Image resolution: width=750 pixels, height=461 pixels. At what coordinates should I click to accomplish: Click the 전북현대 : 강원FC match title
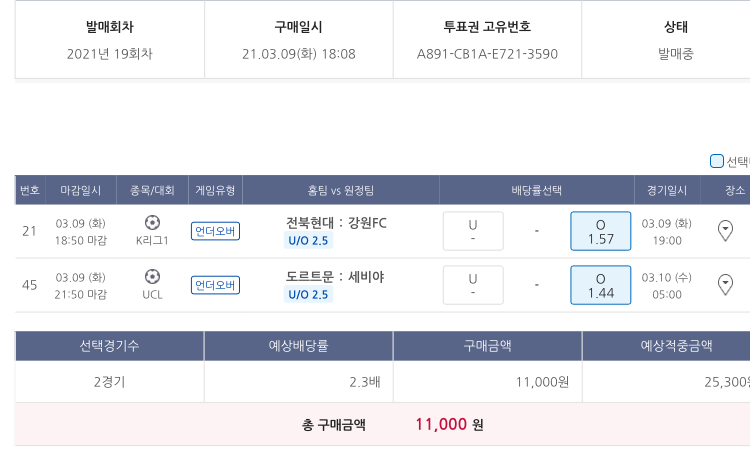336,222
